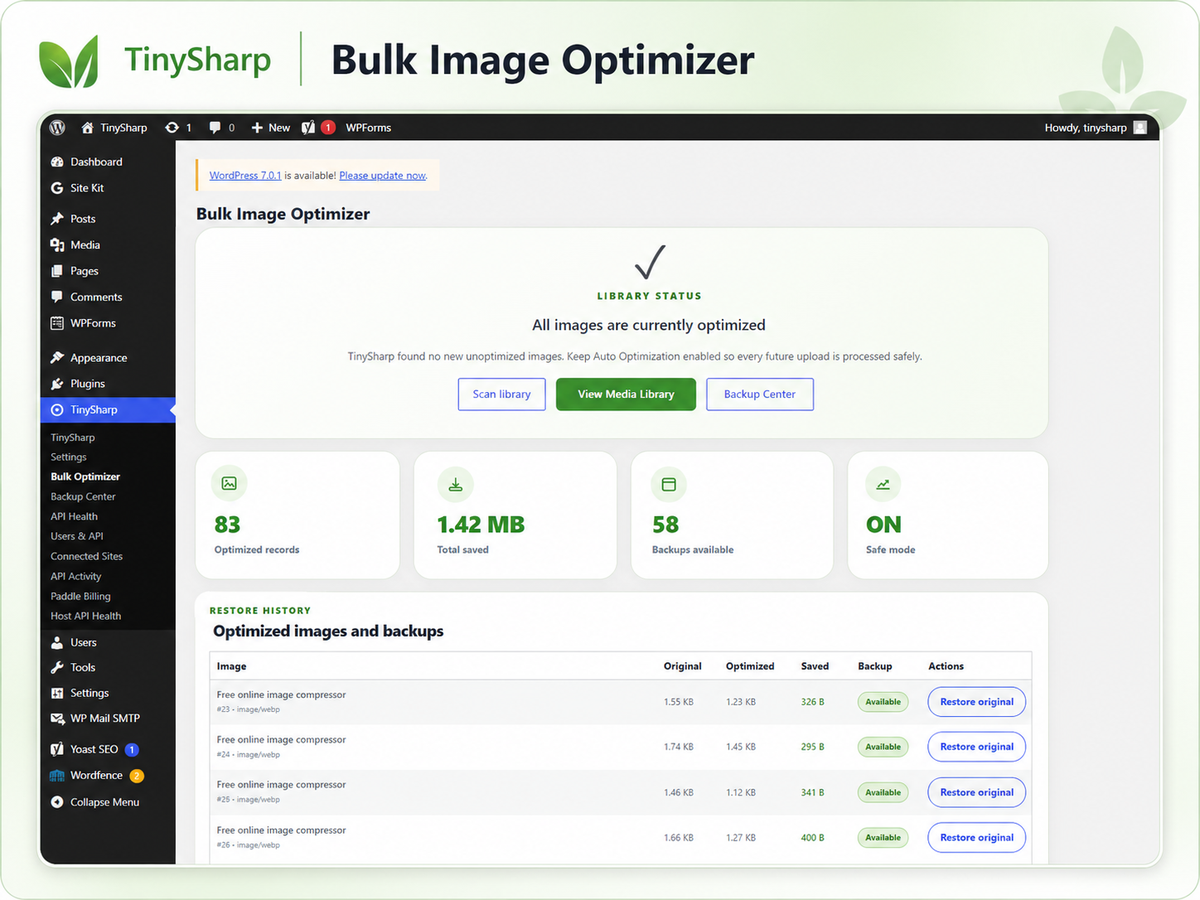Restore original for image #25
This screenshot has height=900, width=1200.
pos(977,792)
